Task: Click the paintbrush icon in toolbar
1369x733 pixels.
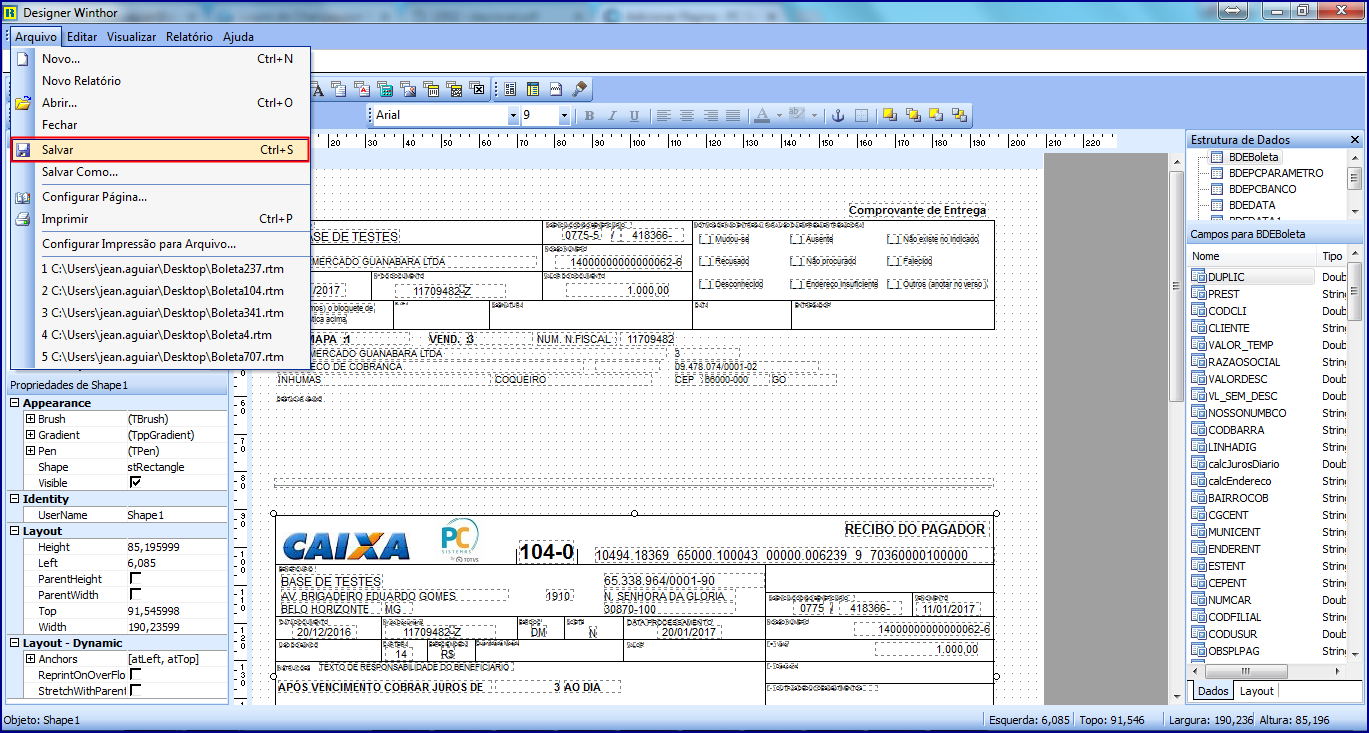Action: coord(580,89)
